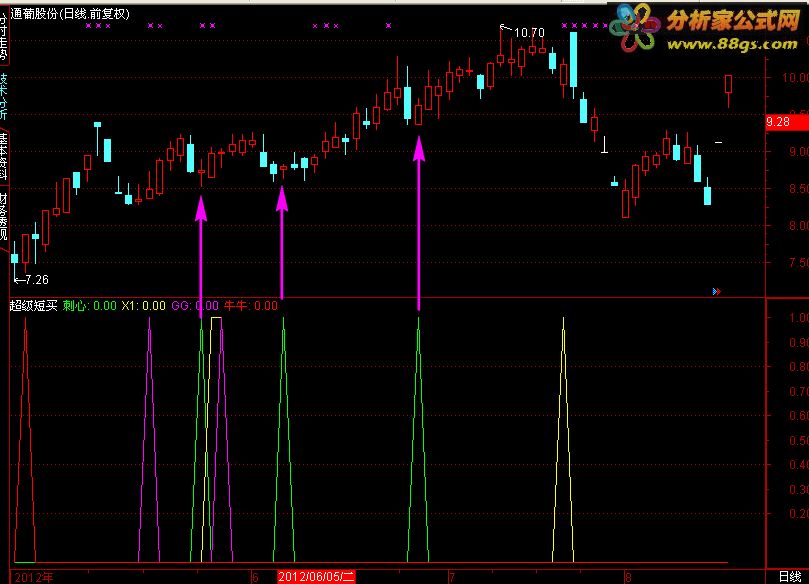The width and height of the screenshot is (809, 584).
Task: Click the red 9.28 current price tag
Action: pos(787,122)
